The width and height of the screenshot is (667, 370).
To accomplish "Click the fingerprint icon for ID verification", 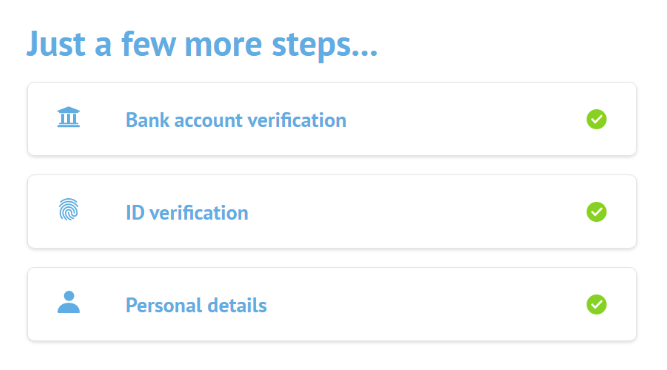I will pos(68,209).
